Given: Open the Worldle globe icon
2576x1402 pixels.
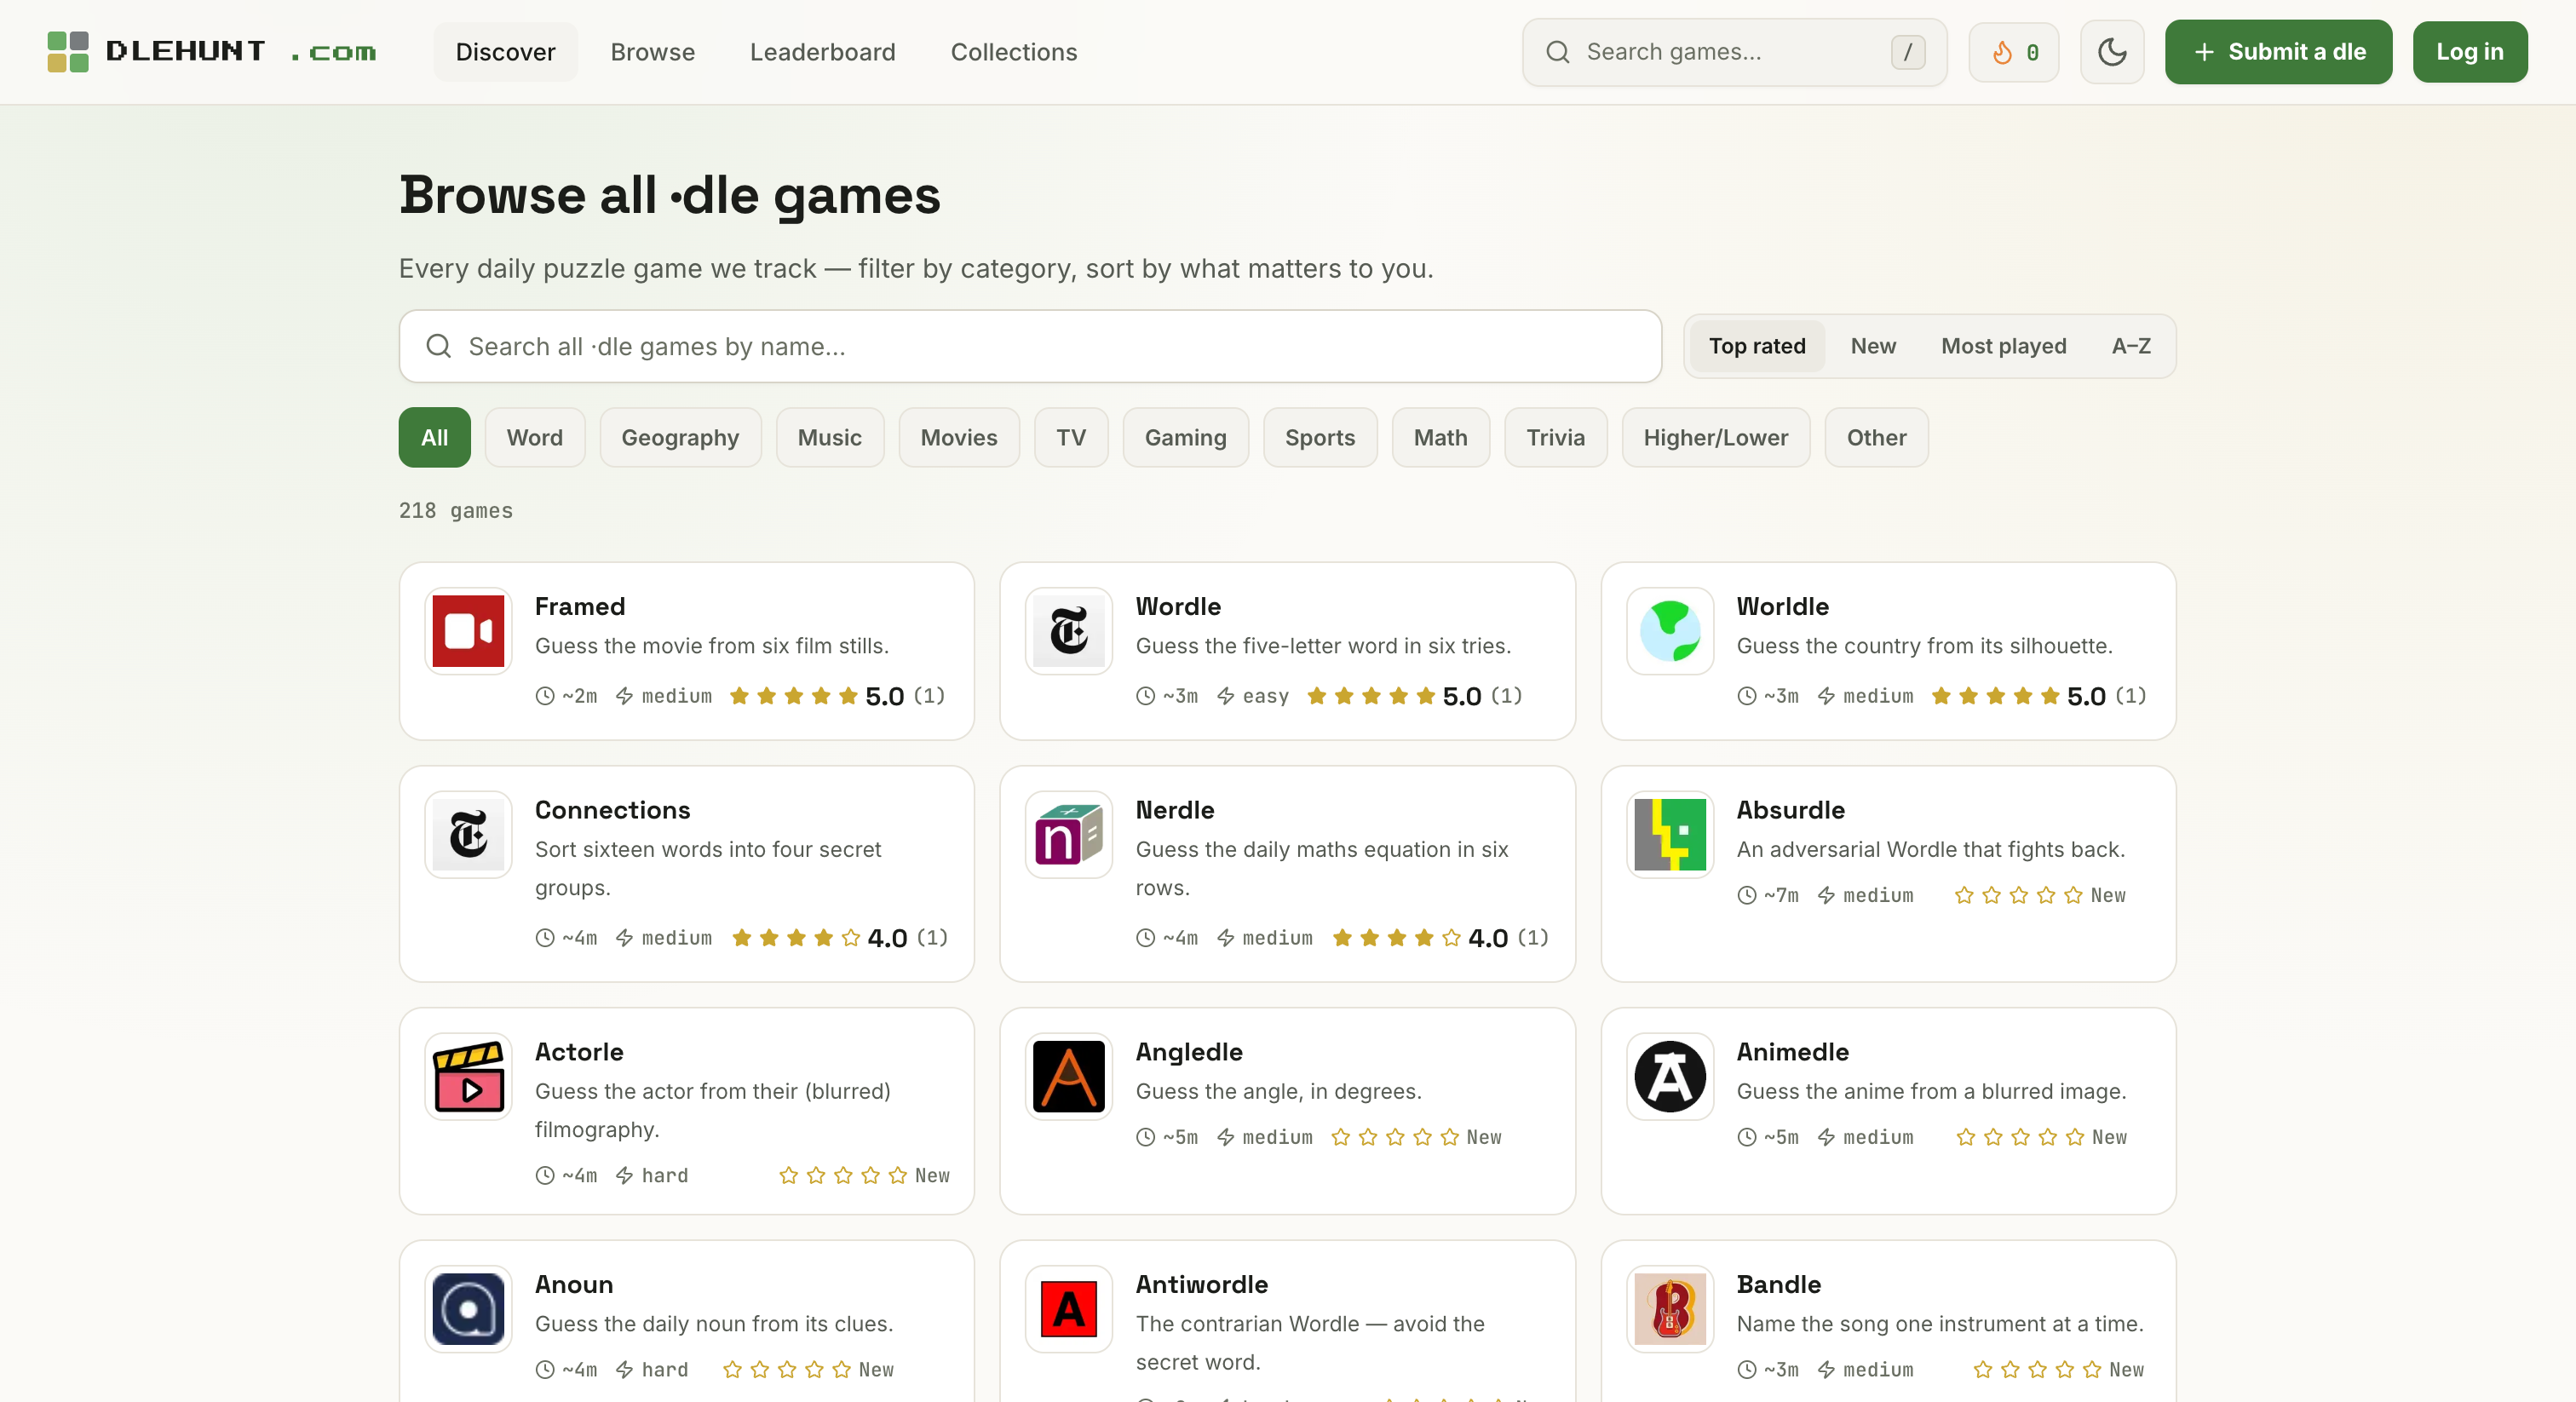Looking at the screenshot, I should 1669,631.
